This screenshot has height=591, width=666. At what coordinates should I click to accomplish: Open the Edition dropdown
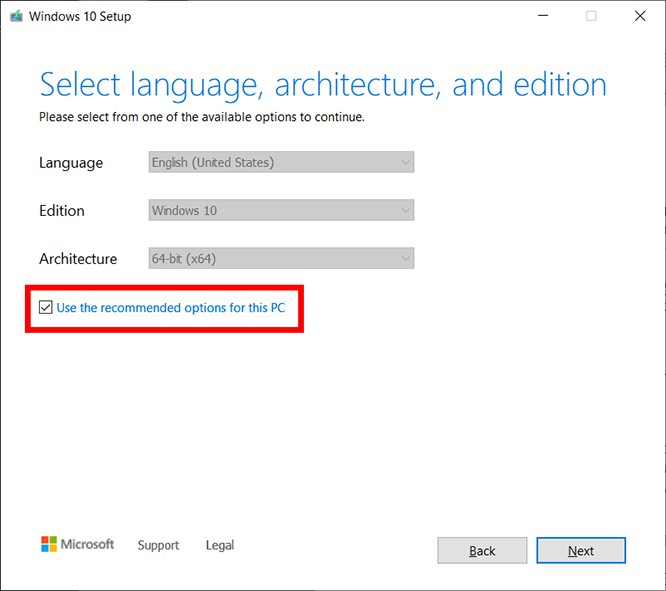(x=280, y=211)
